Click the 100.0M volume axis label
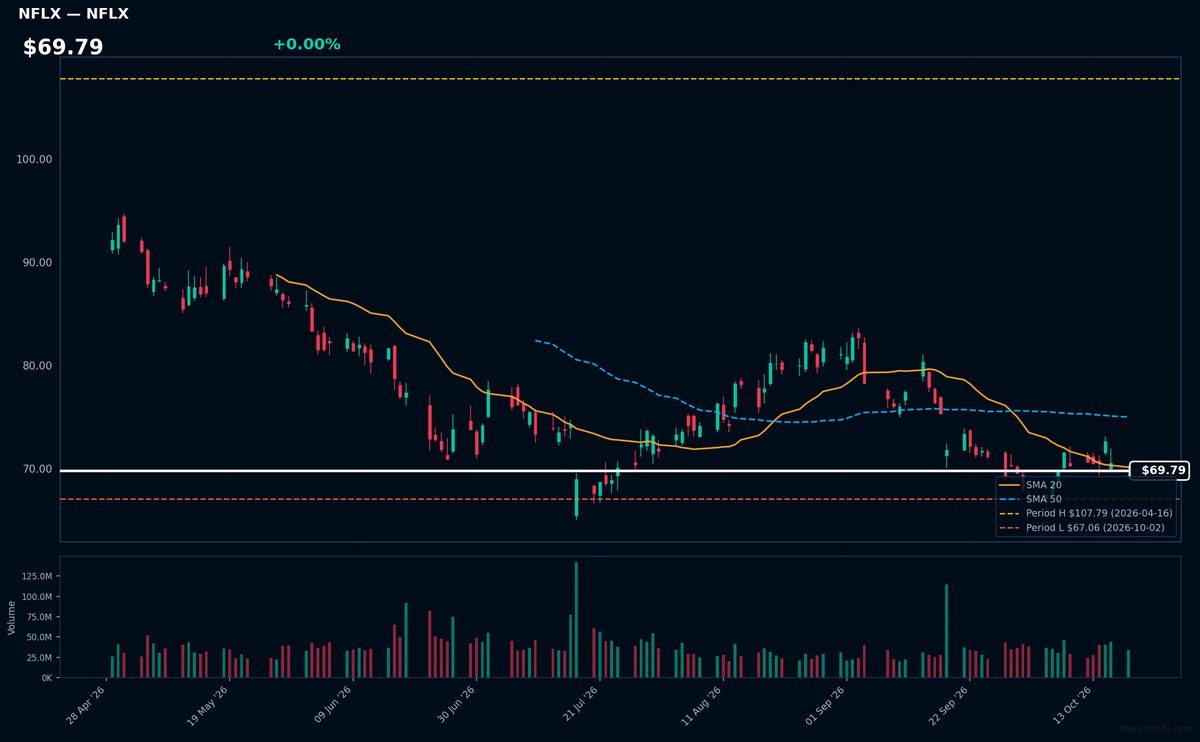1200x742 pixels. [x=37, y=597]
